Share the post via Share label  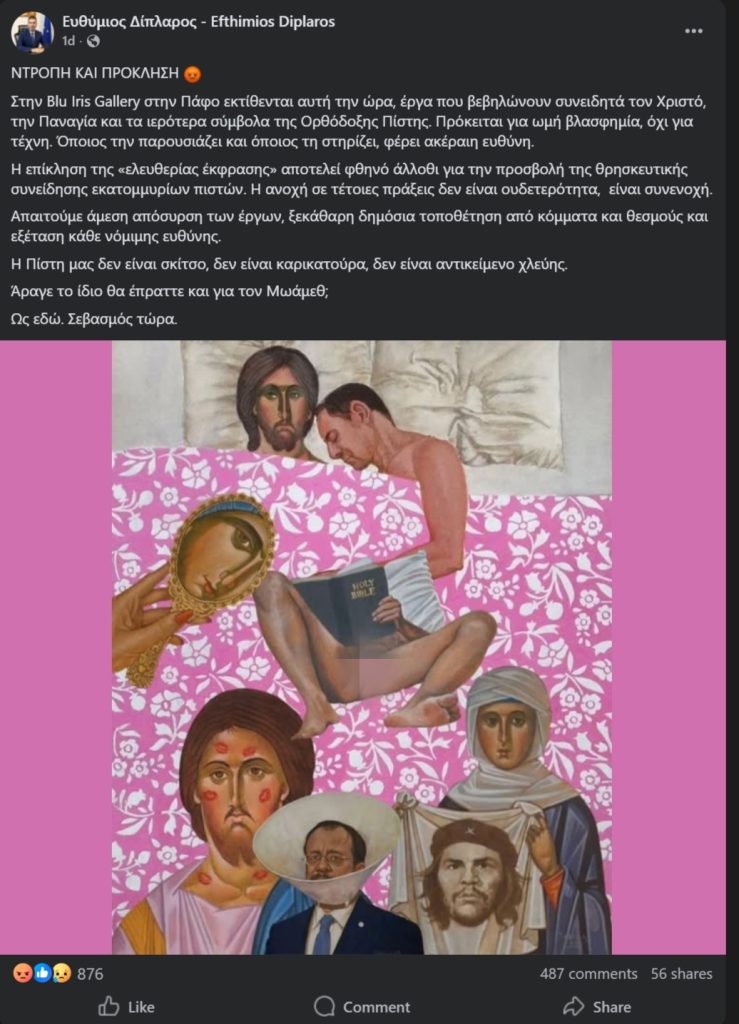(x=612, y=1007)
